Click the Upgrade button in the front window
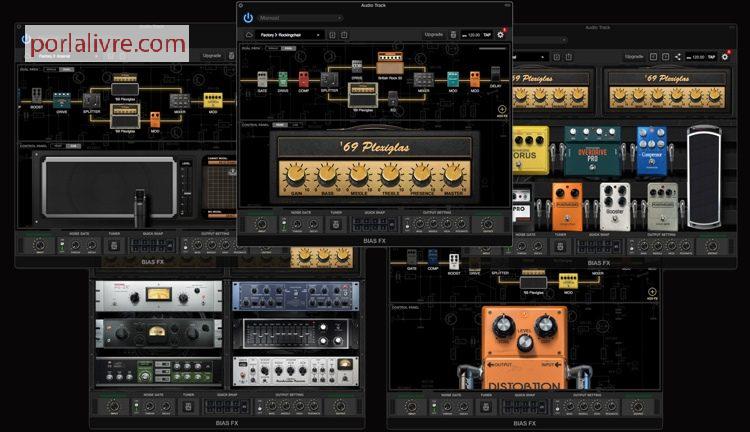The image size is (750, 432). tap(433, 34)
